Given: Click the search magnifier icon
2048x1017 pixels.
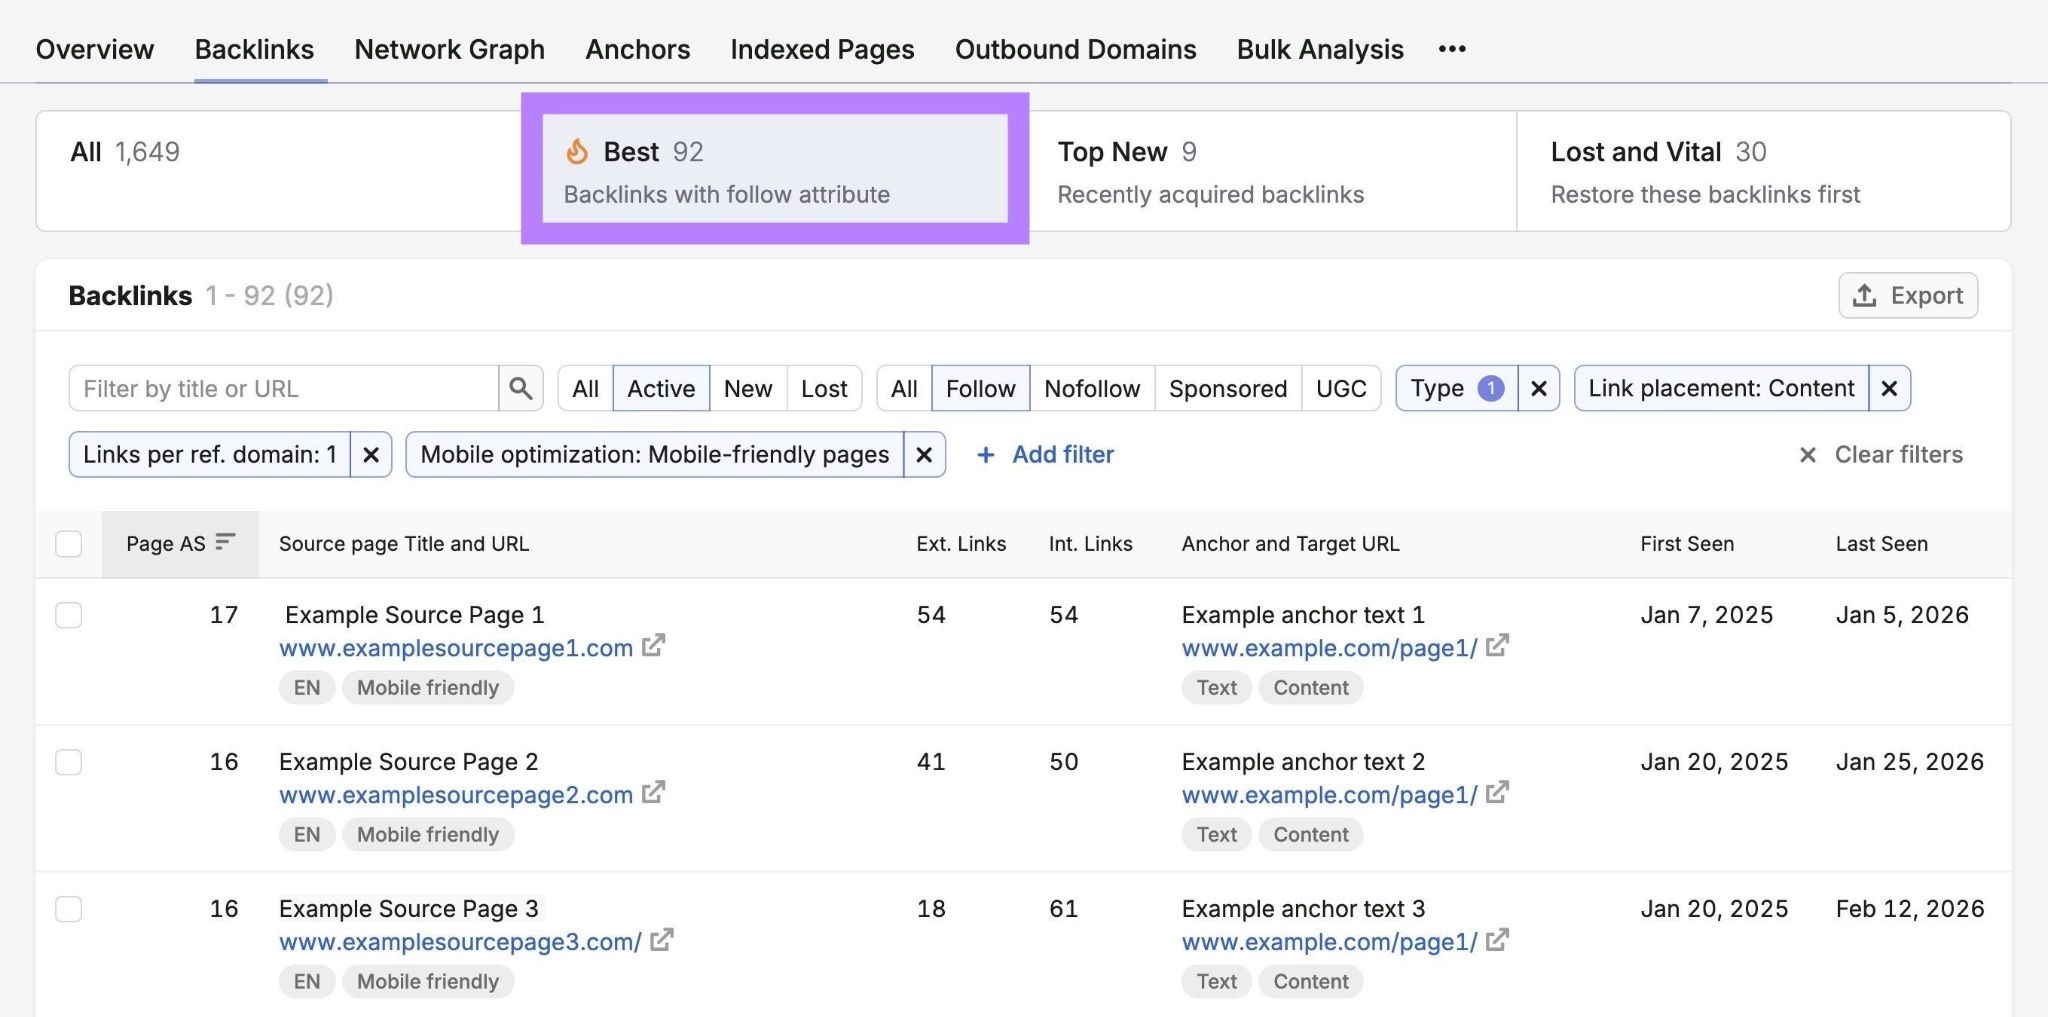Looking at the screenshot, I should (520, 388).
